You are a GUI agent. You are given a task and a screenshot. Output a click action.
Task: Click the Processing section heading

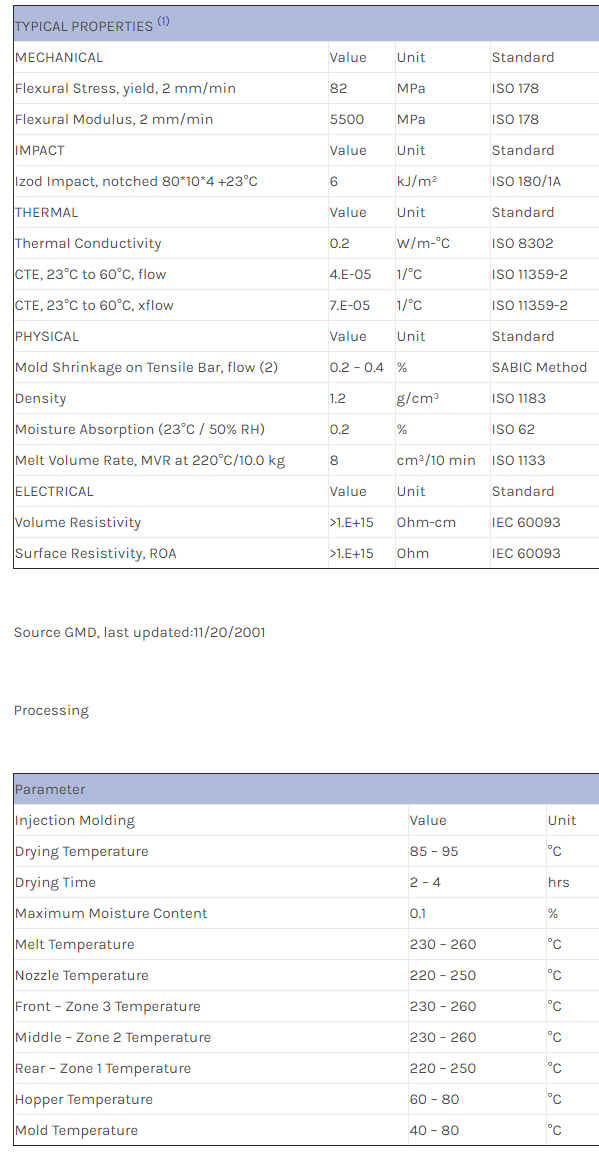pos(52,711)
